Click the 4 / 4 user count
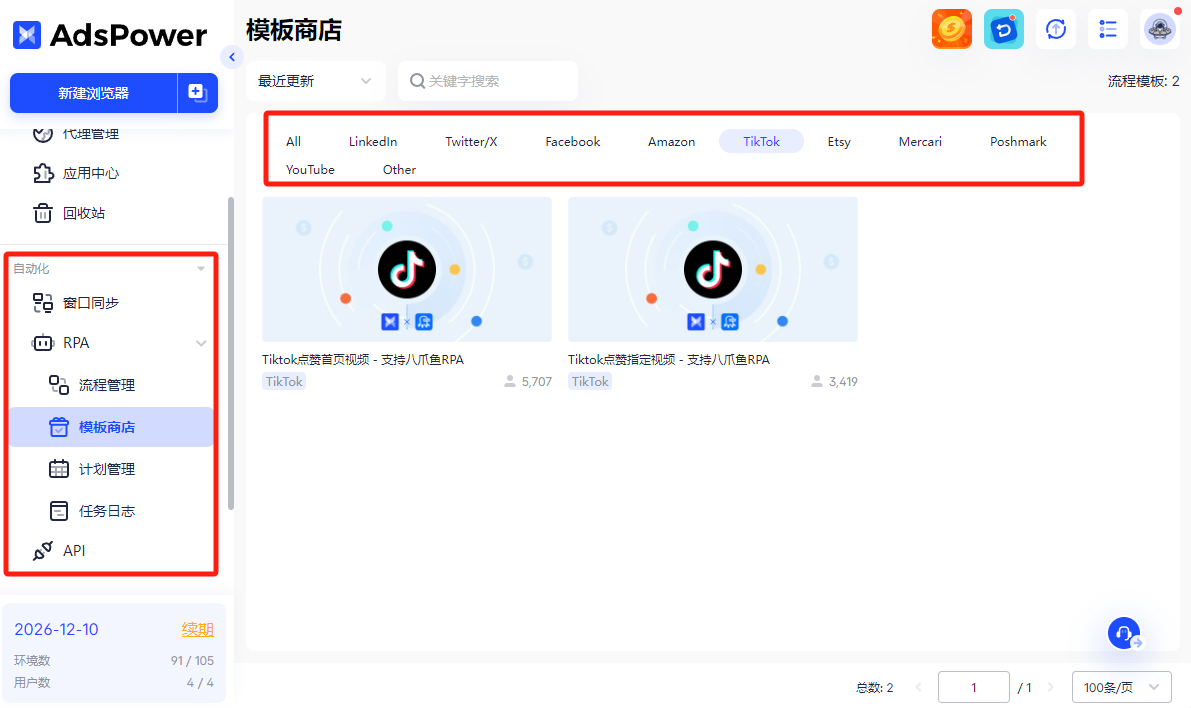The height and width of the screenshot is (708, 1191). pyautogui.click(x=200, y=683)
